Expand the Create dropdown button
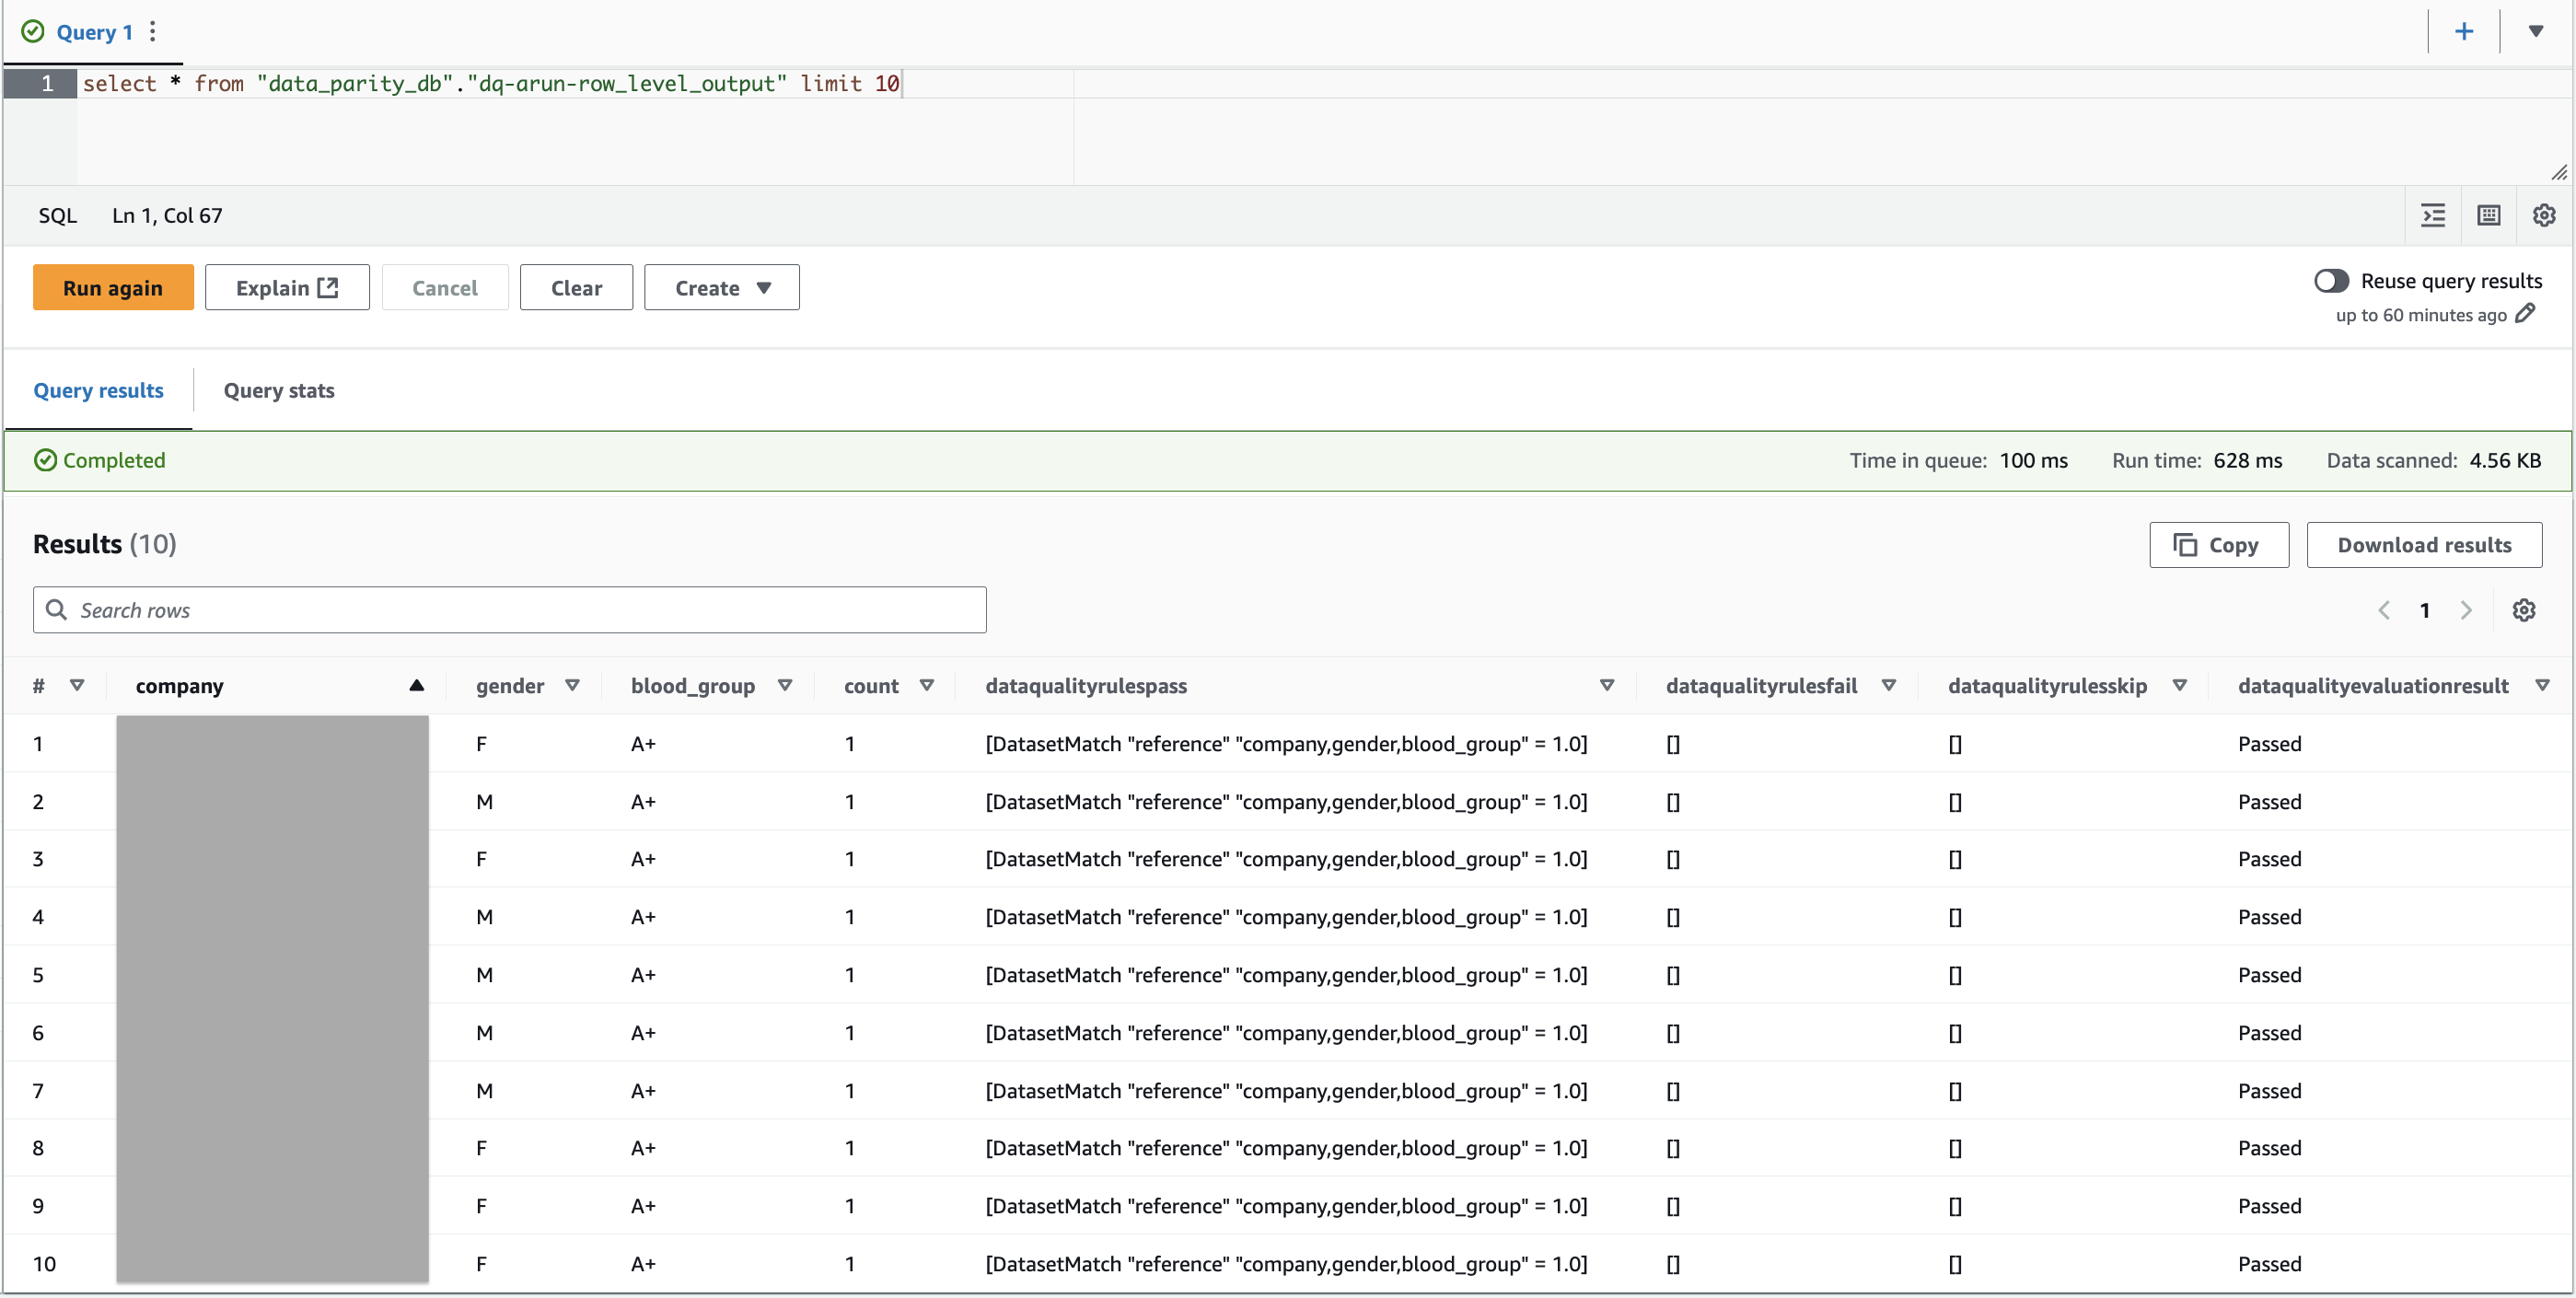Viewport: 2576px width, 1298px height. tap(721, 288)
